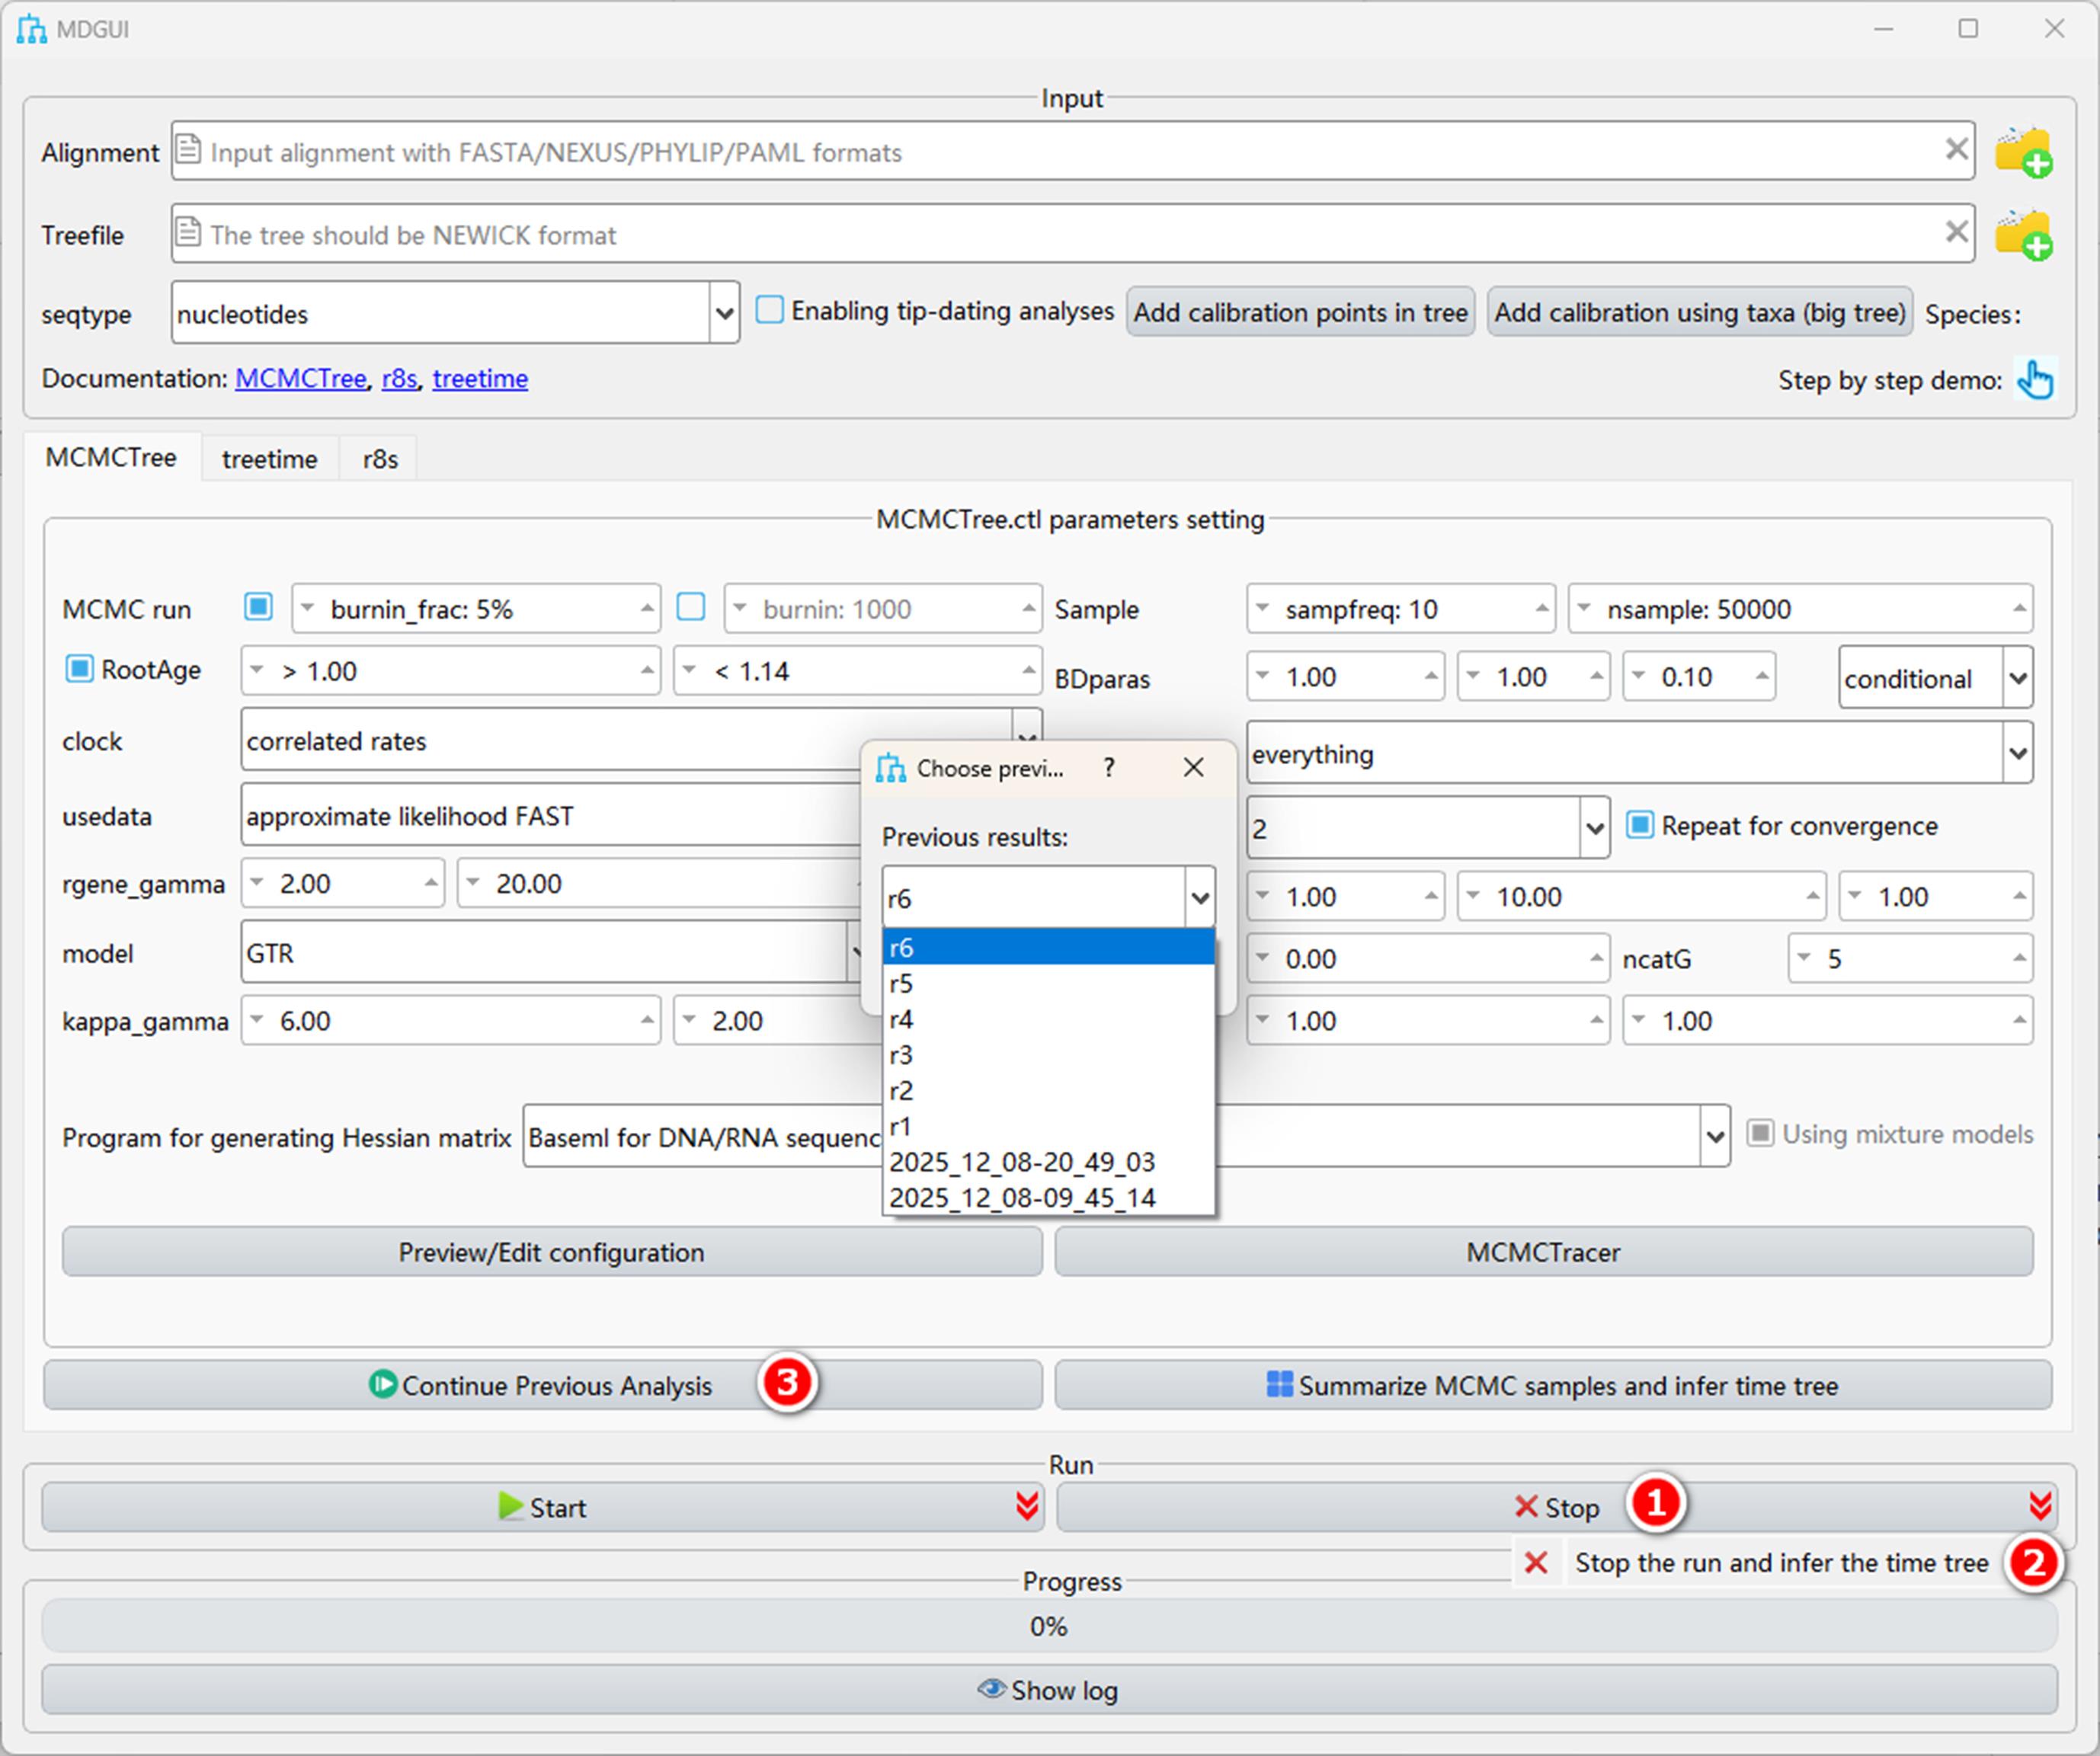This screenshot has height=1756, width=2100.
Task: Open the seqtype nucleotides dropdown
Action: click(724, 313)
